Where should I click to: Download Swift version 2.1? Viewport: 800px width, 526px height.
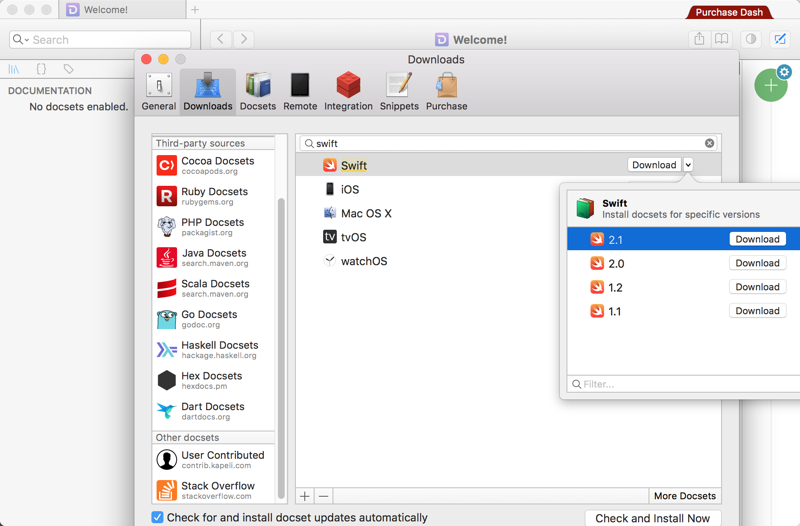[757, 239]
